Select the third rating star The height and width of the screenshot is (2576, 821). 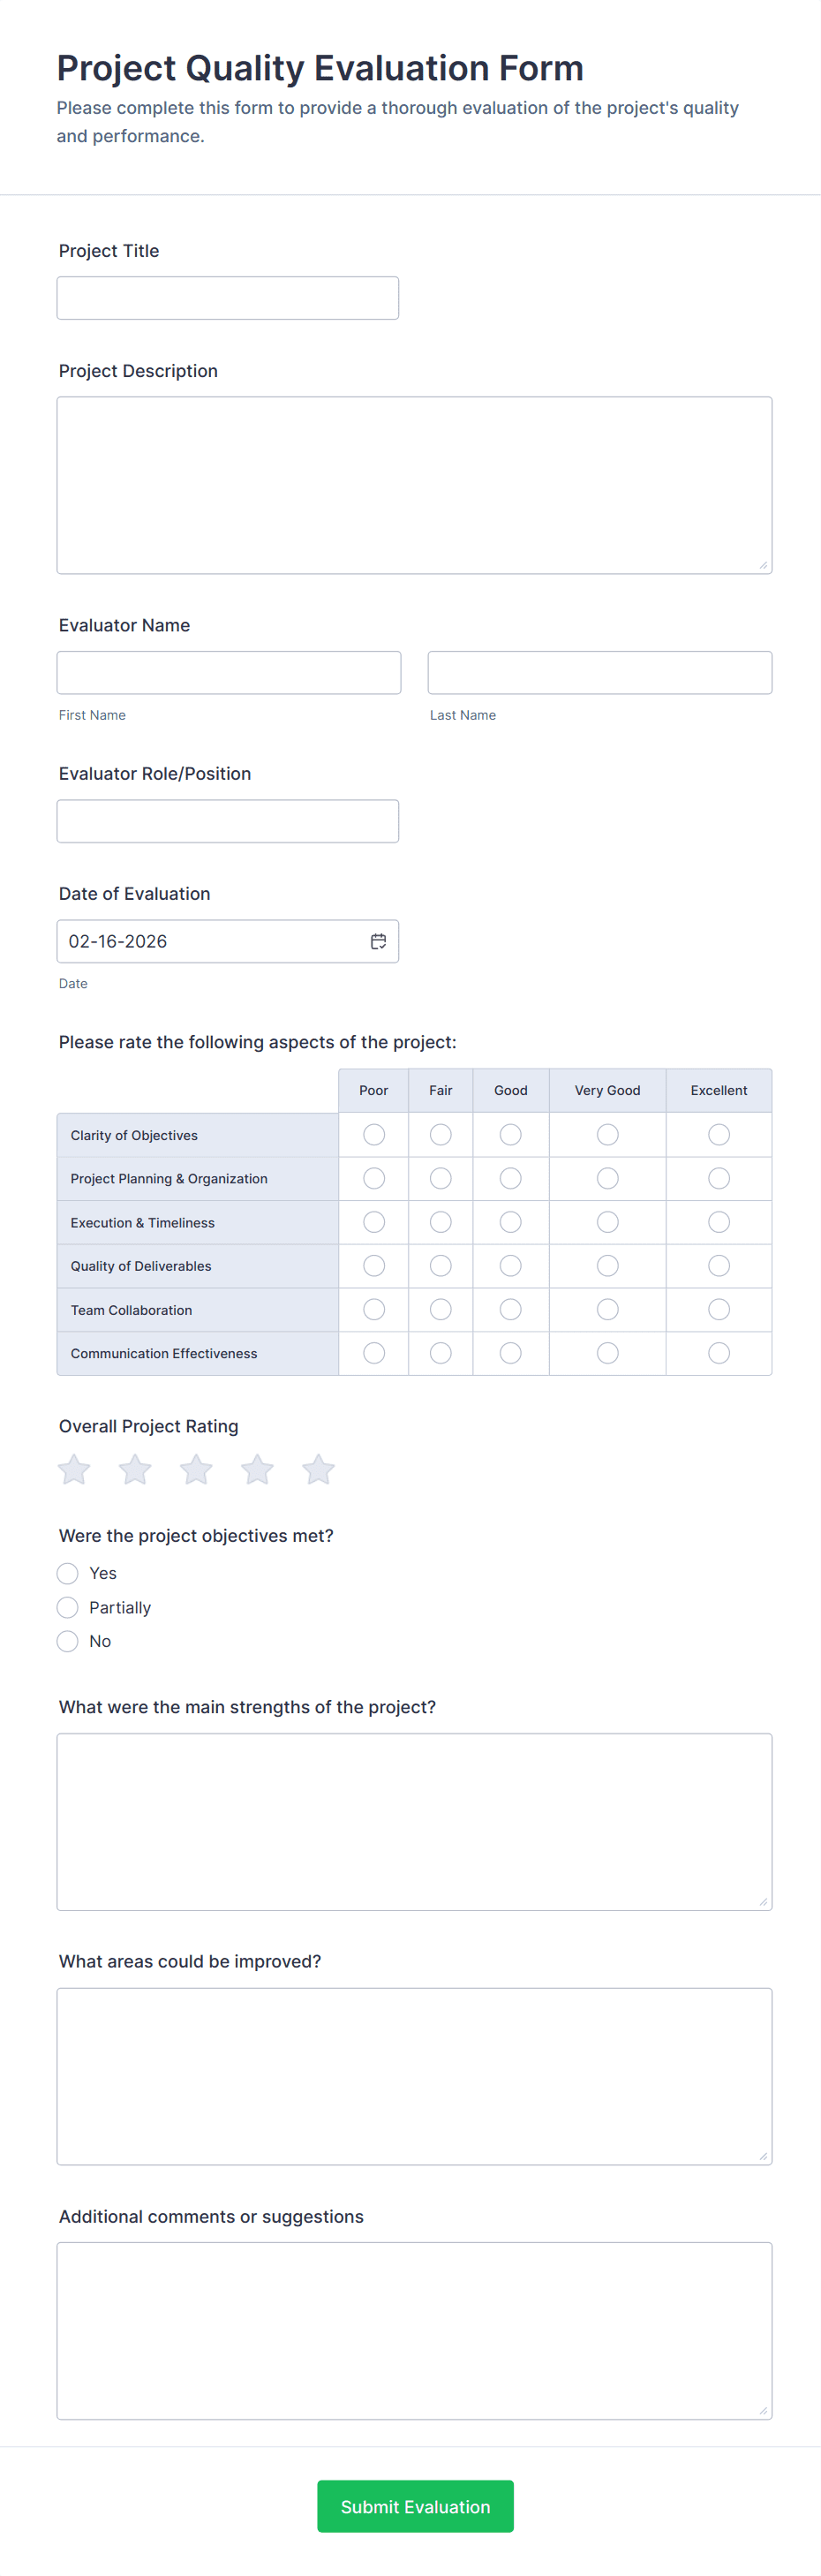tap(196, 1469)
